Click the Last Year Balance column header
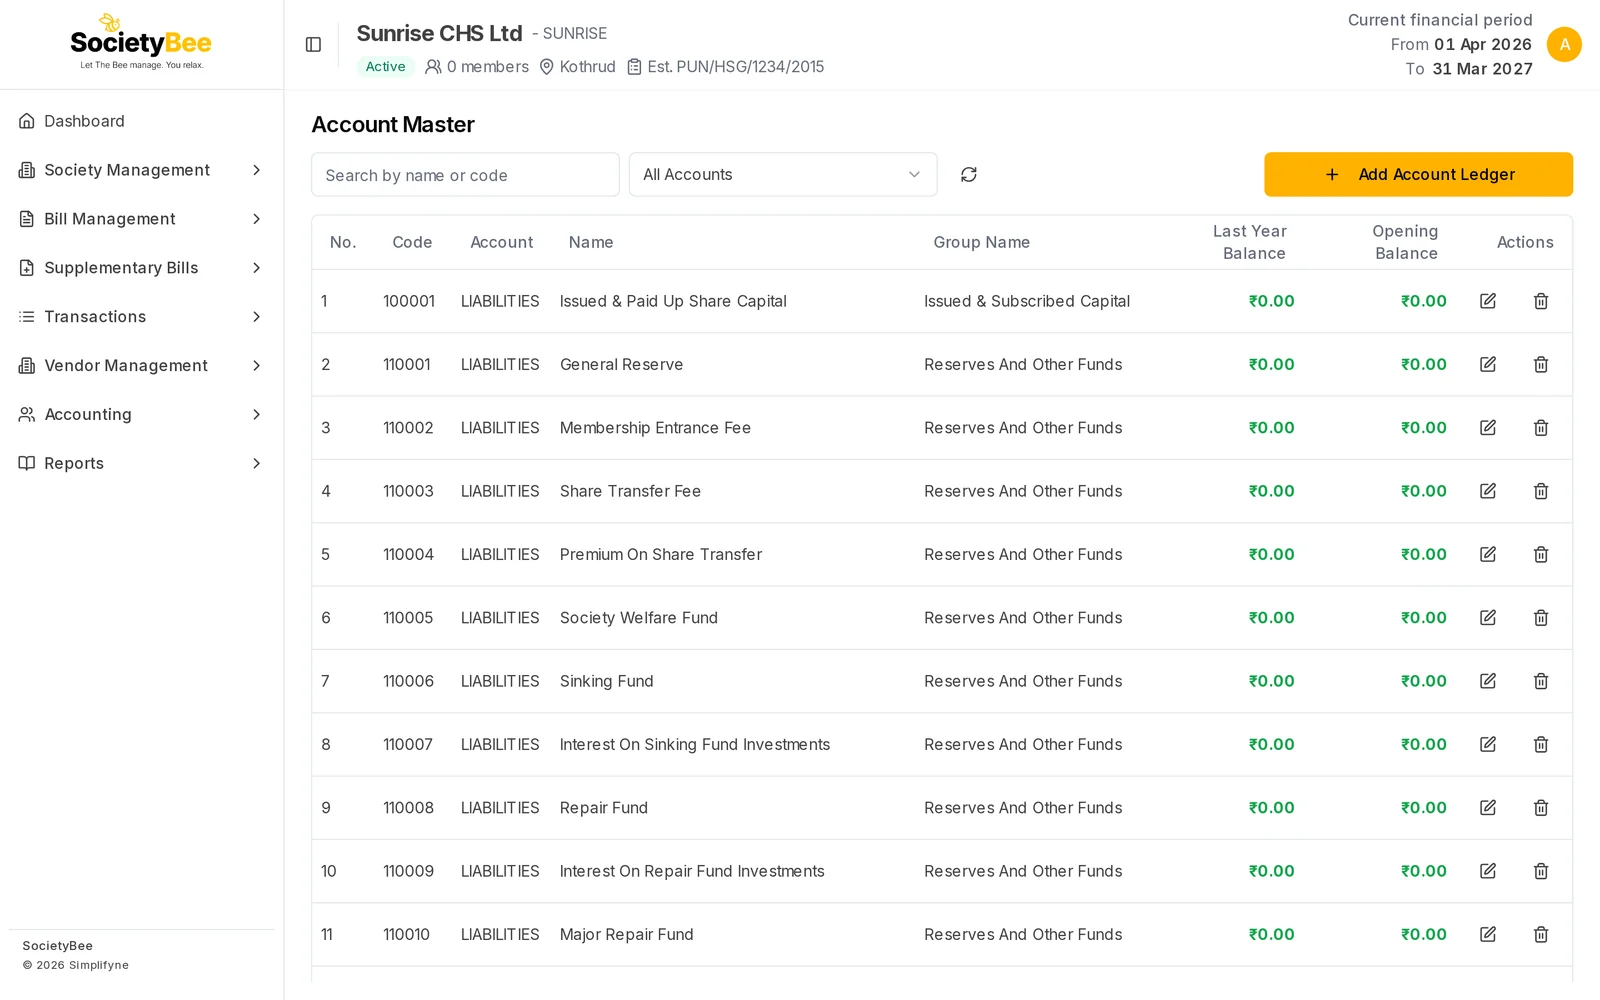Viewport: 1600px width, 1000px height. click(1251, 242)
